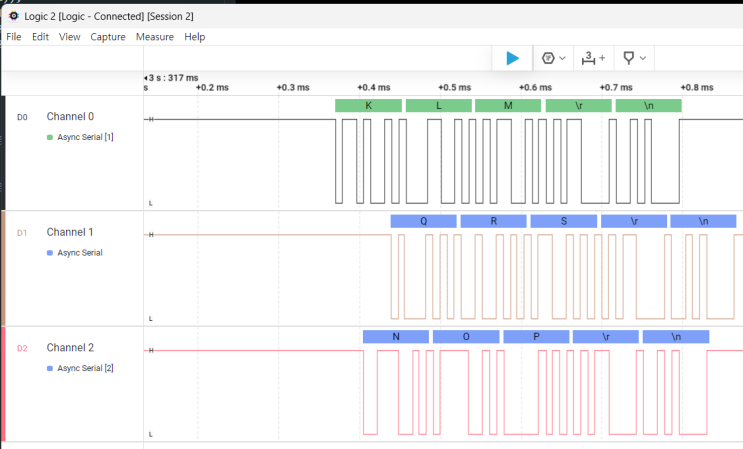Select decoded byte S on Channel 1
Screen dimensions: 743x449
[564, 221]
